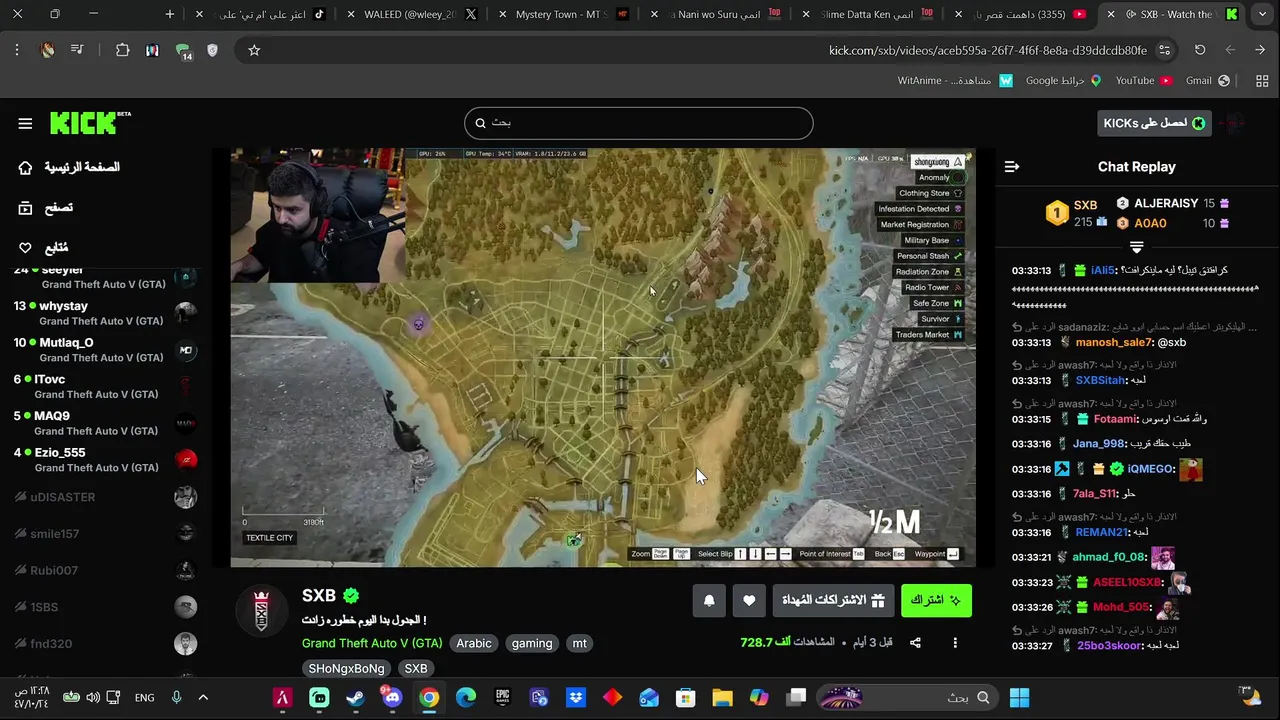Viewport: 1280px width, 720px height.
Task: Select the SHoNgxBoNg tag
Action: (346, 668)
